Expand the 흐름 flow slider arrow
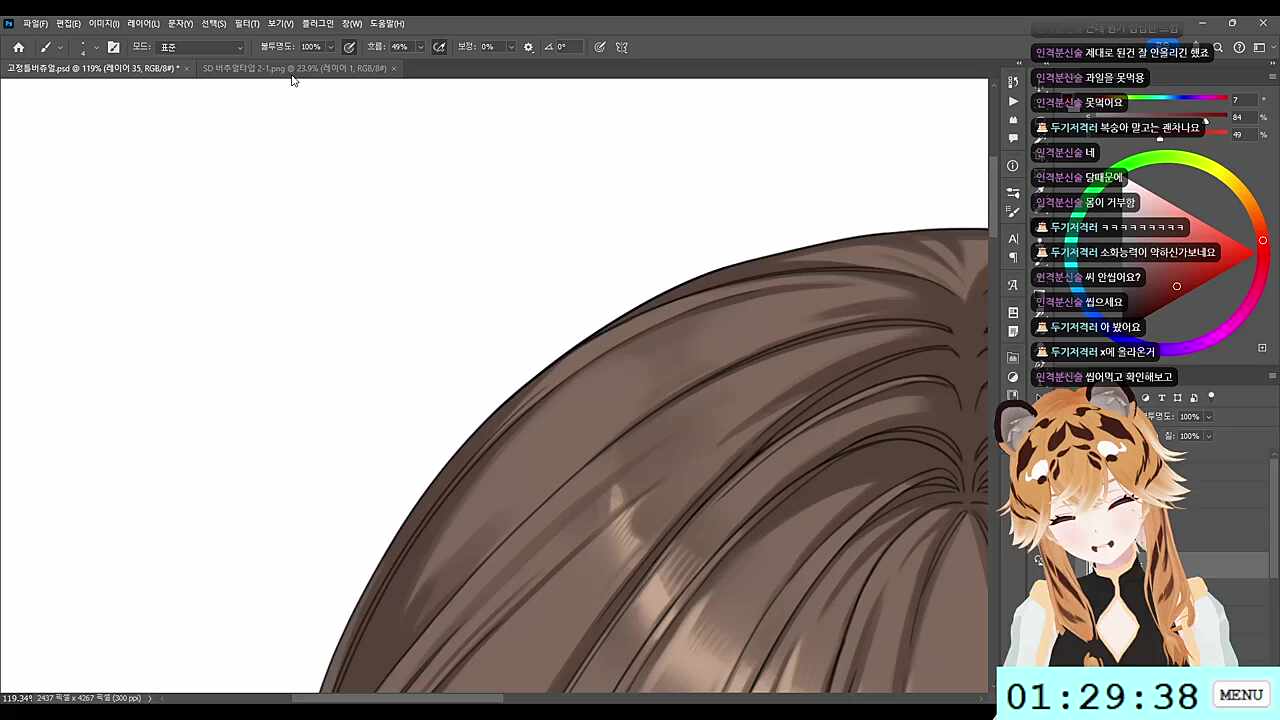Image resolution: width=1280 pixels, height=720 pixels. 420,47
